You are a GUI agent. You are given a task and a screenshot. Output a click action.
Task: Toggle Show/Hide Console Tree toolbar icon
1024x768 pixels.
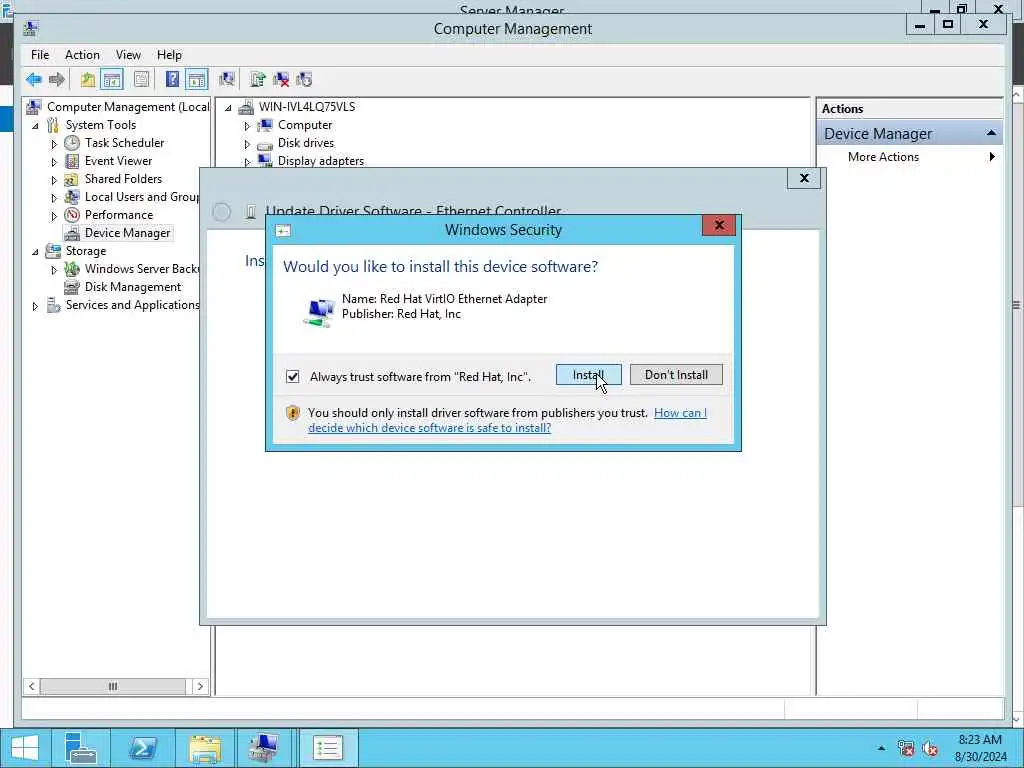112,80
